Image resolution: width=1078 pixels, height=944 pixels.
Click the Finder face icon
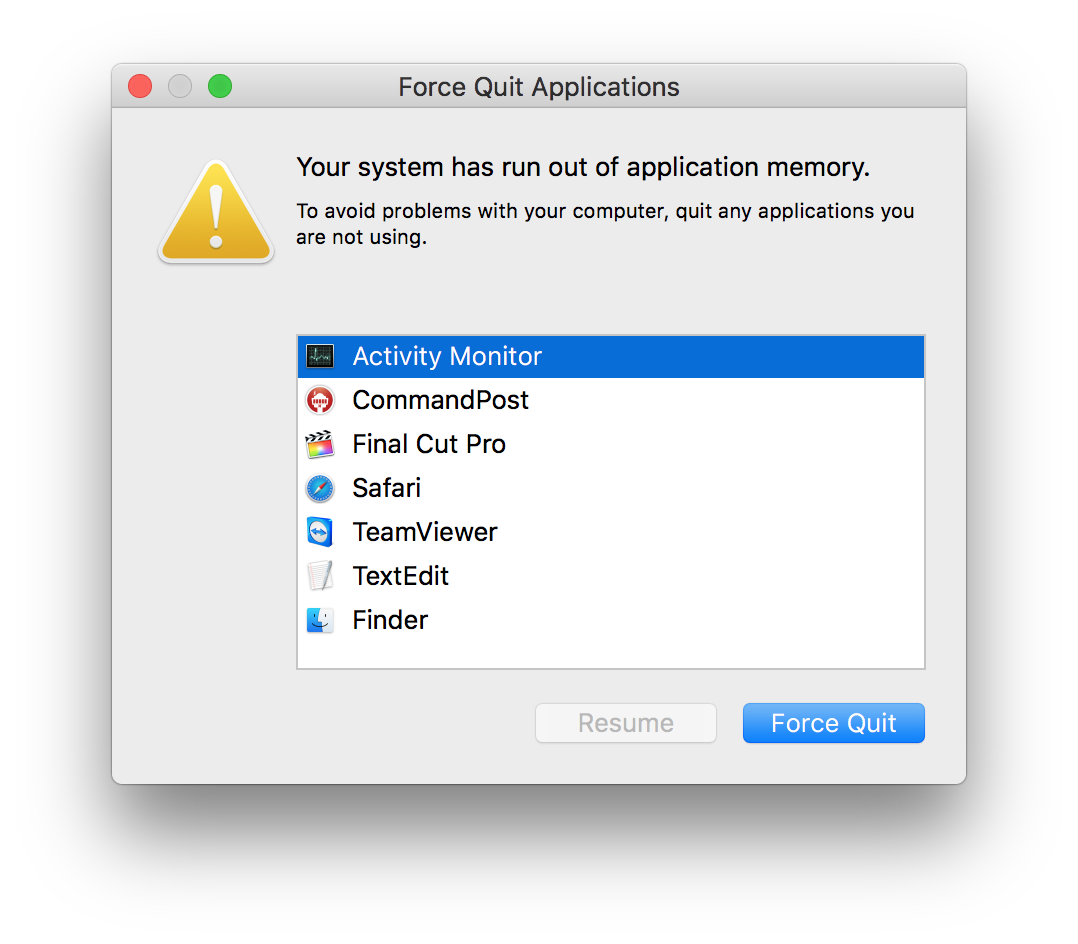pyautogui.click(x=320, y=620)
